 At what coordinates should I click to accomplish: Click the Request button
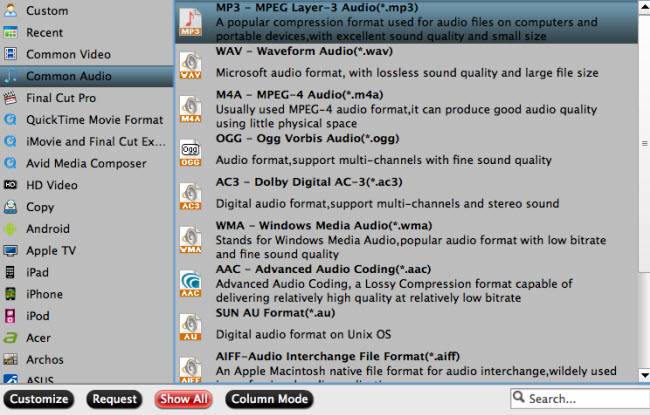click(114, 399)
